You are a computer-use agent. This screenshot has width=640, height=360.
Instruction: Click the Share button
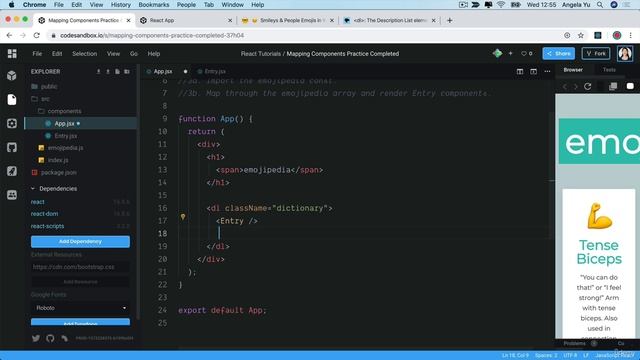point(558,53)
